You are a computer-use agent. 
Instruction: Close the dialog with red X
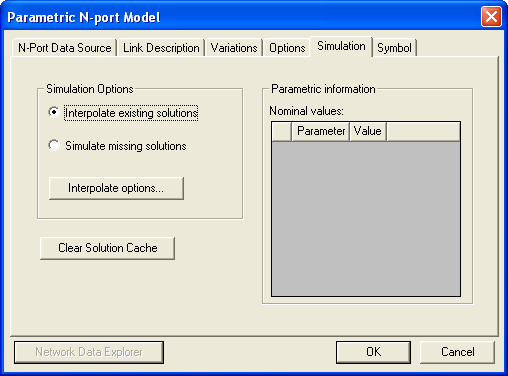[491, 17]
